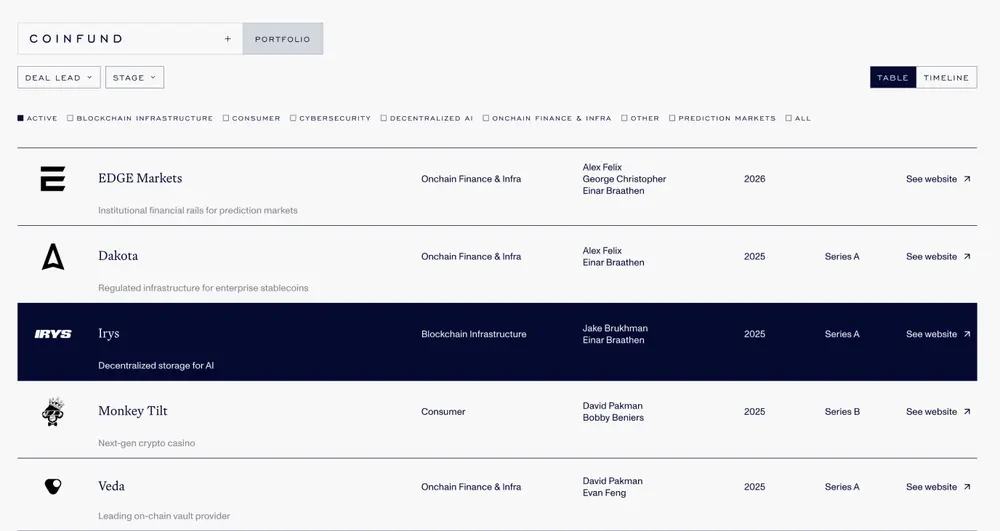The height and width of the screenshot is (531, 1000).
Task: Click Jake Brukhman in Irys row
Action: point(615,328)
